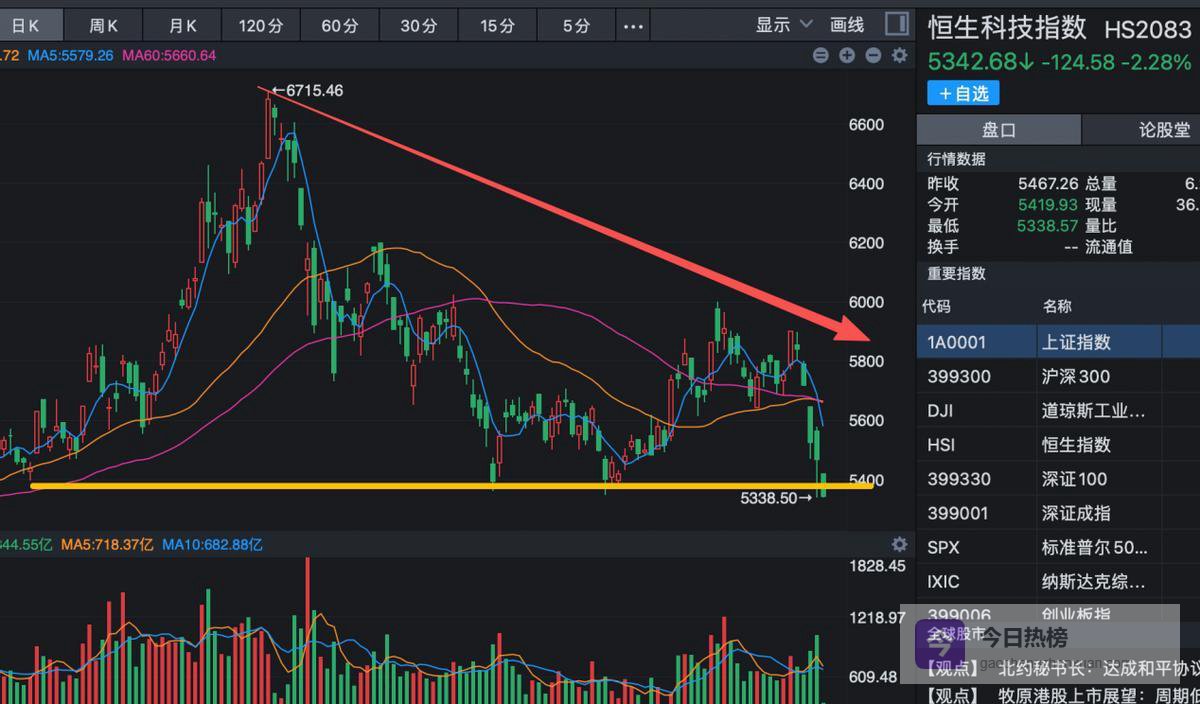Viewport: 1200px width, 704px height.
Task: Click the zoom out minus icon
Action: pos(873,55)
